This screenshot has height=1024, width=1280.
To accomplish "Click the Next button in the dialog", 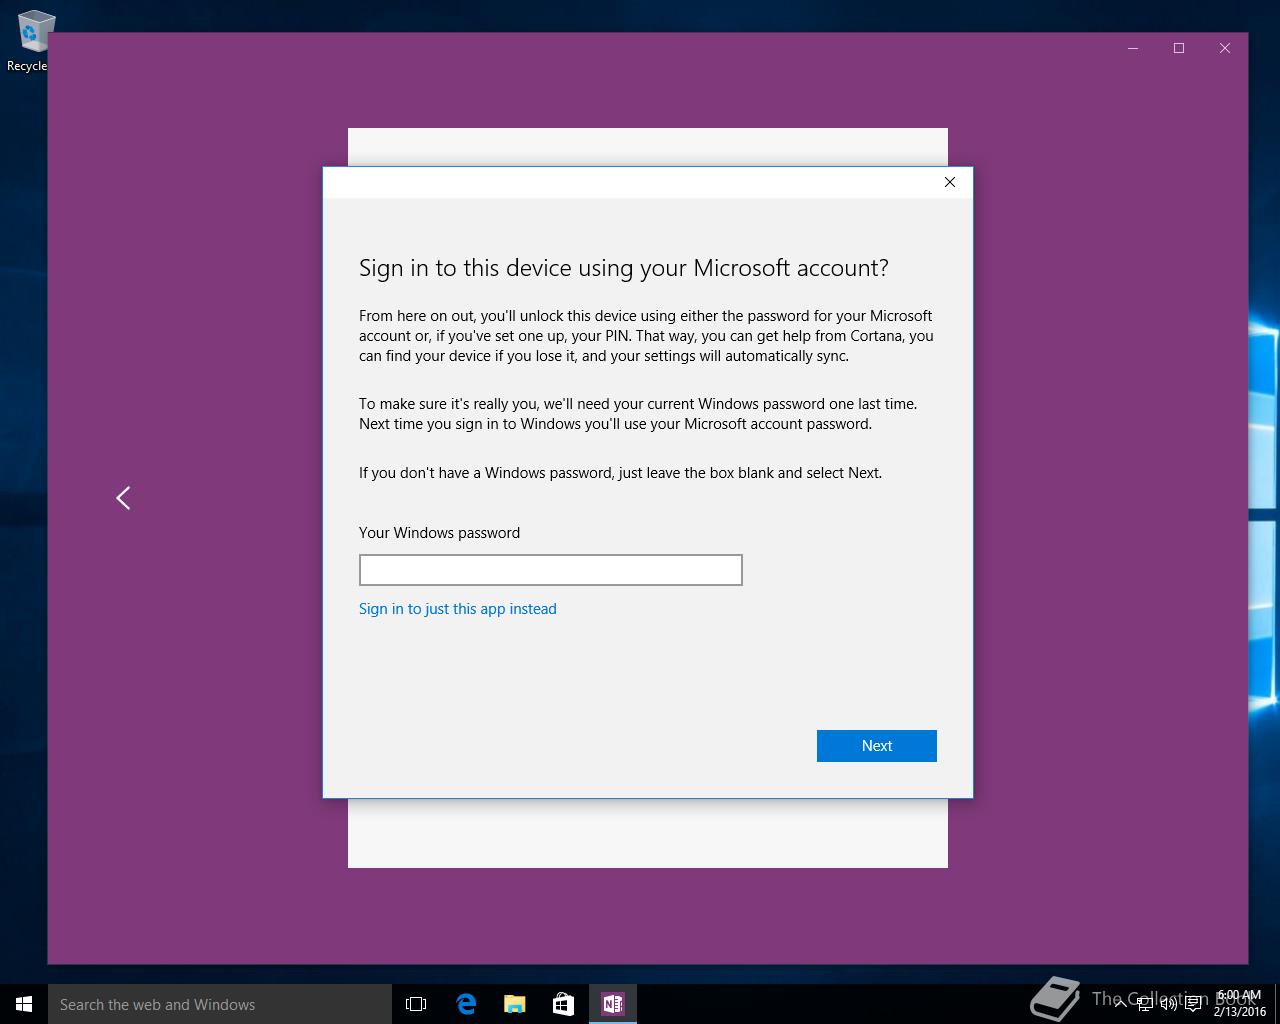I will [x=876, y=746].
